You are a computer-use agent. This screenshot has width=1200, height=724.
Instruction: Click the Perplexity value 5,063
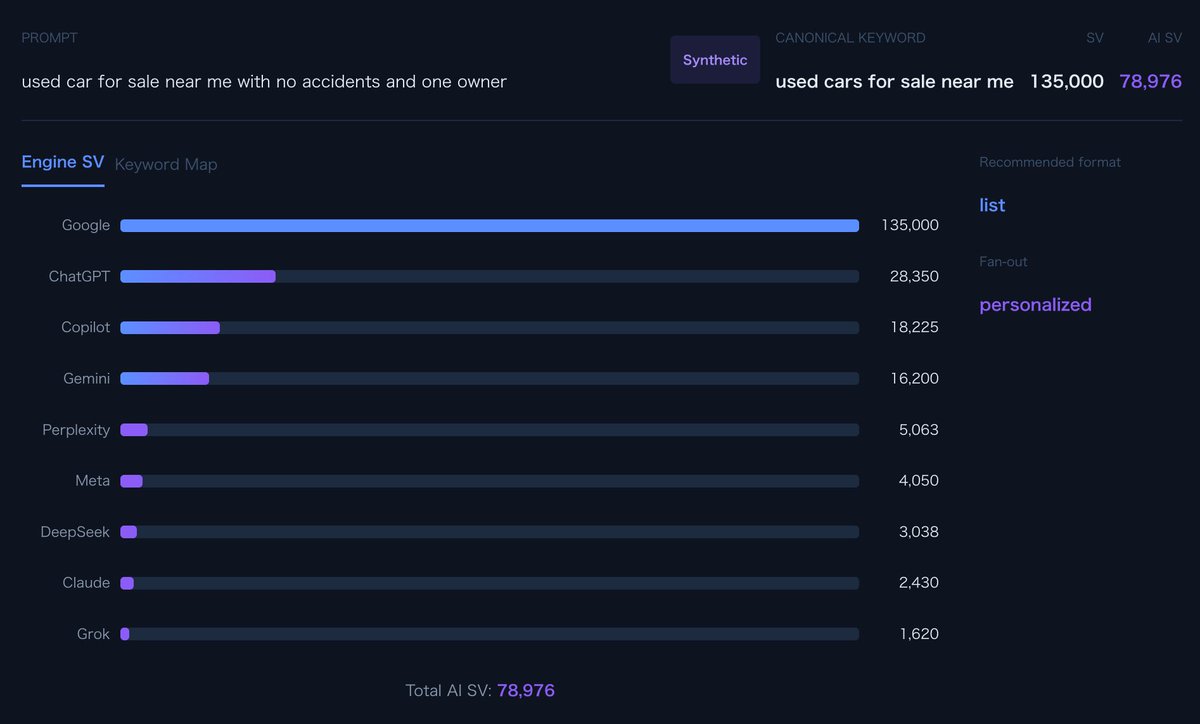919,430
